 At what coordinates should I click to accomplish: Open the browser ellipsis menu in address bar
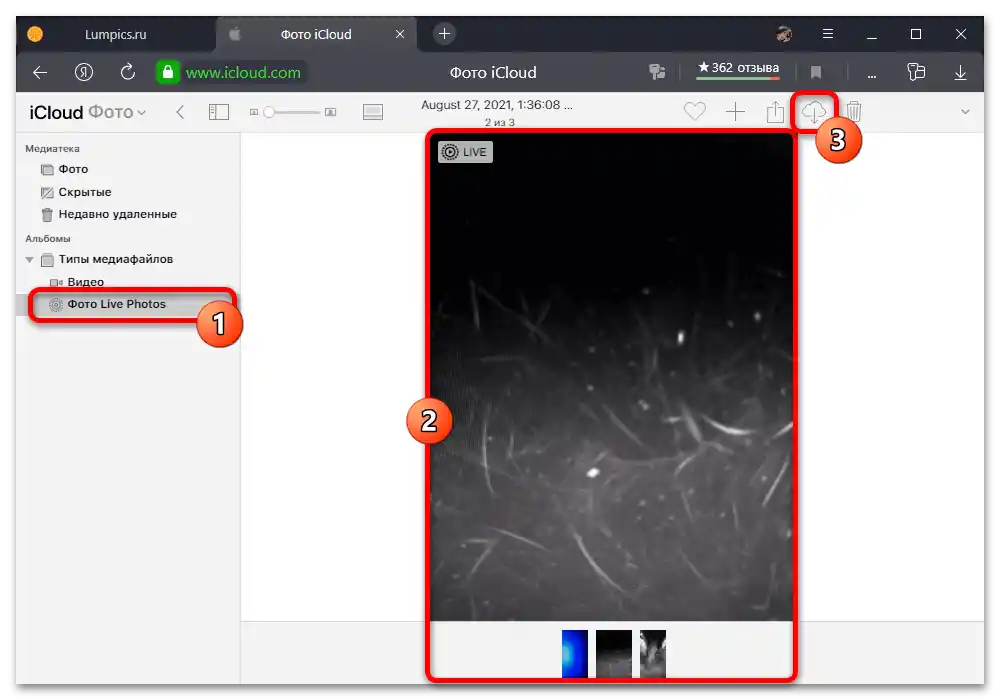click(x=872, y=75)
